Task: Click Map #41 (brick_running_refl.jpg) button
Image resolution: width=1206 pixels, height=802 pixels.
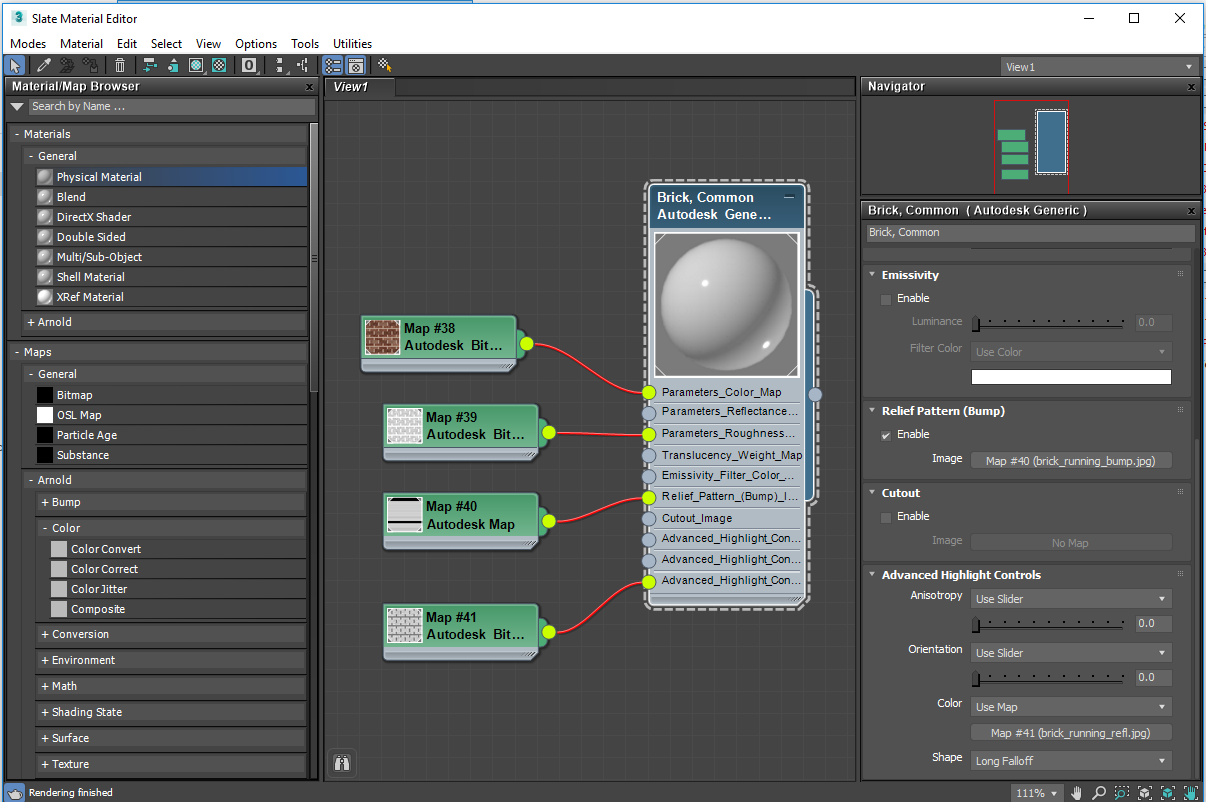Action: [x=1071, y=733]
